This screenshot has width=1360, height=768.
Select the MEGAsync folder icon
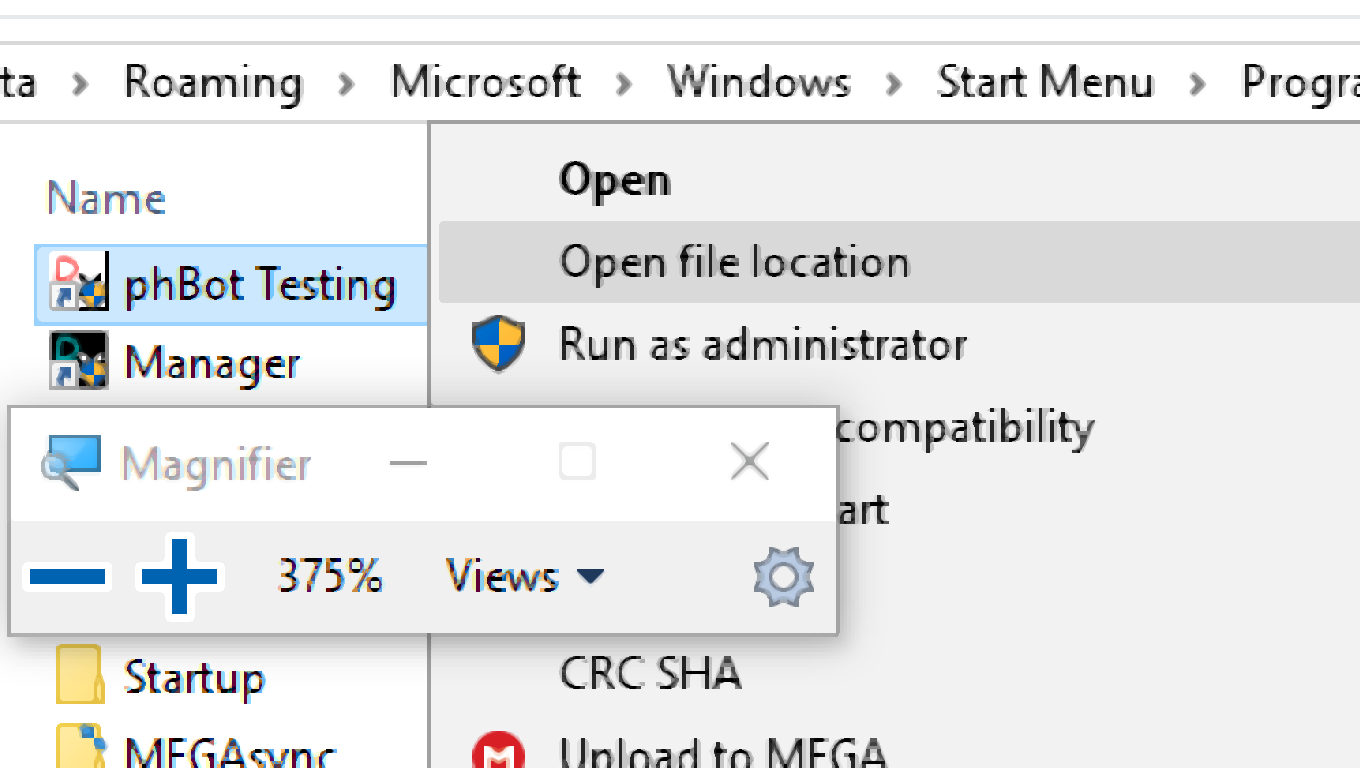pyautogui.click(x=80, y=748)
